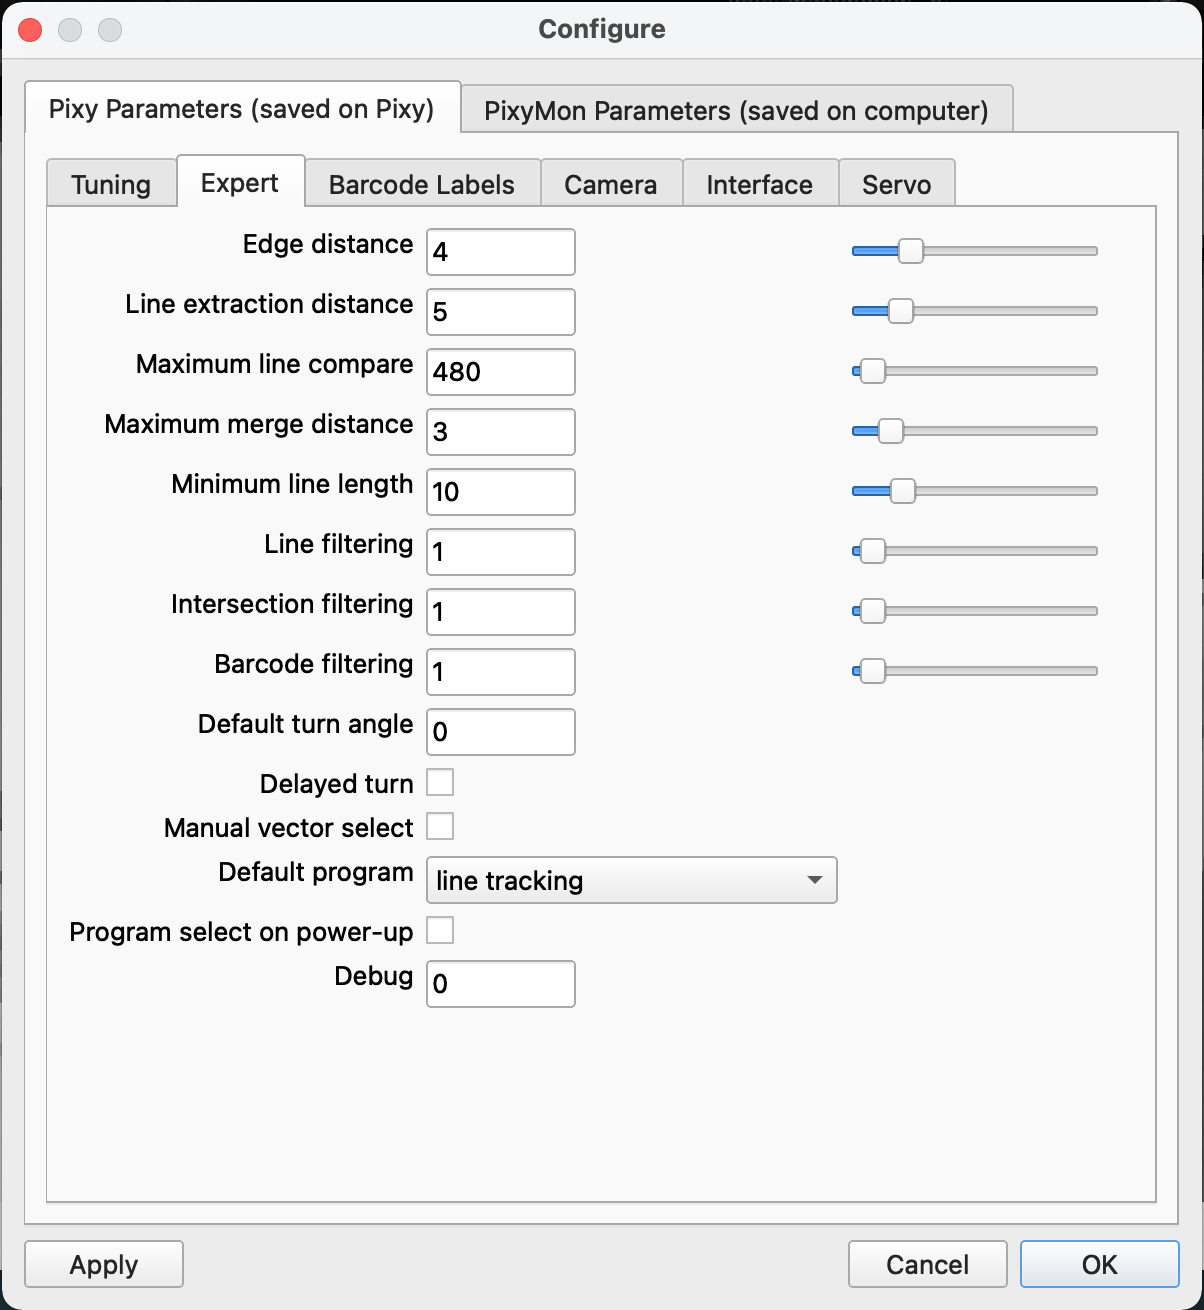Click the Apply button
The width and height of the screenshot is (1204, 1310).
(x=104, y=1265)
